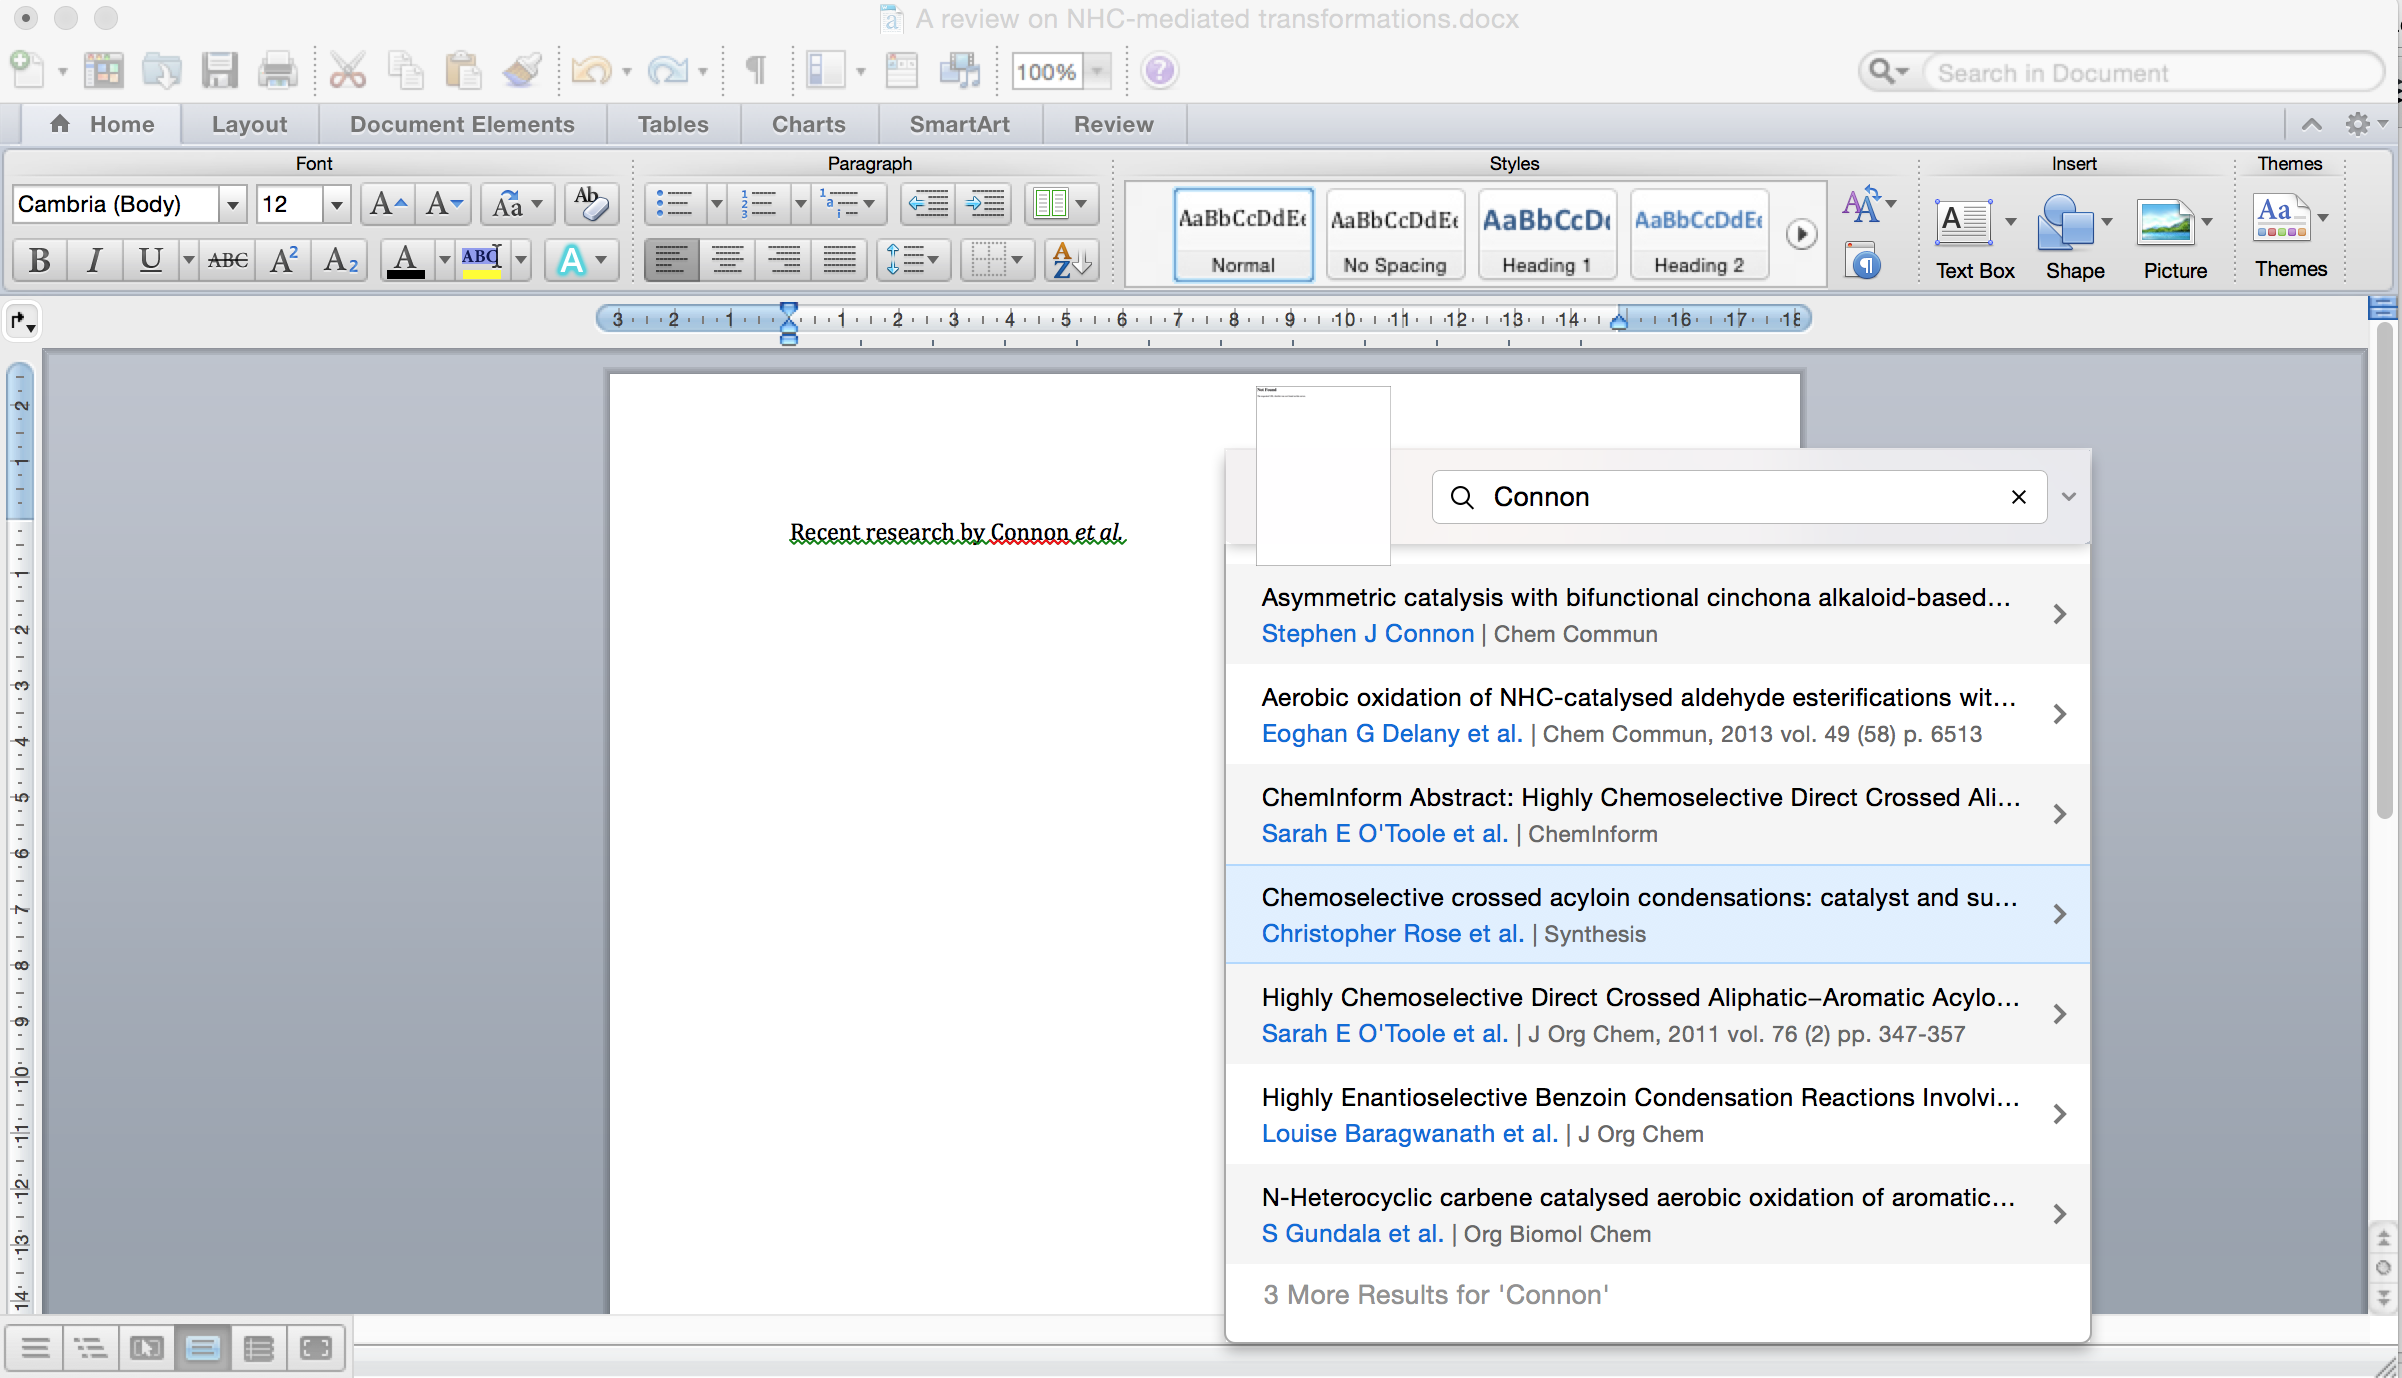This screenshot has height=1378, width=2402.
Task: Click the Underline formatting icon
Action: [x=148, y=262]
